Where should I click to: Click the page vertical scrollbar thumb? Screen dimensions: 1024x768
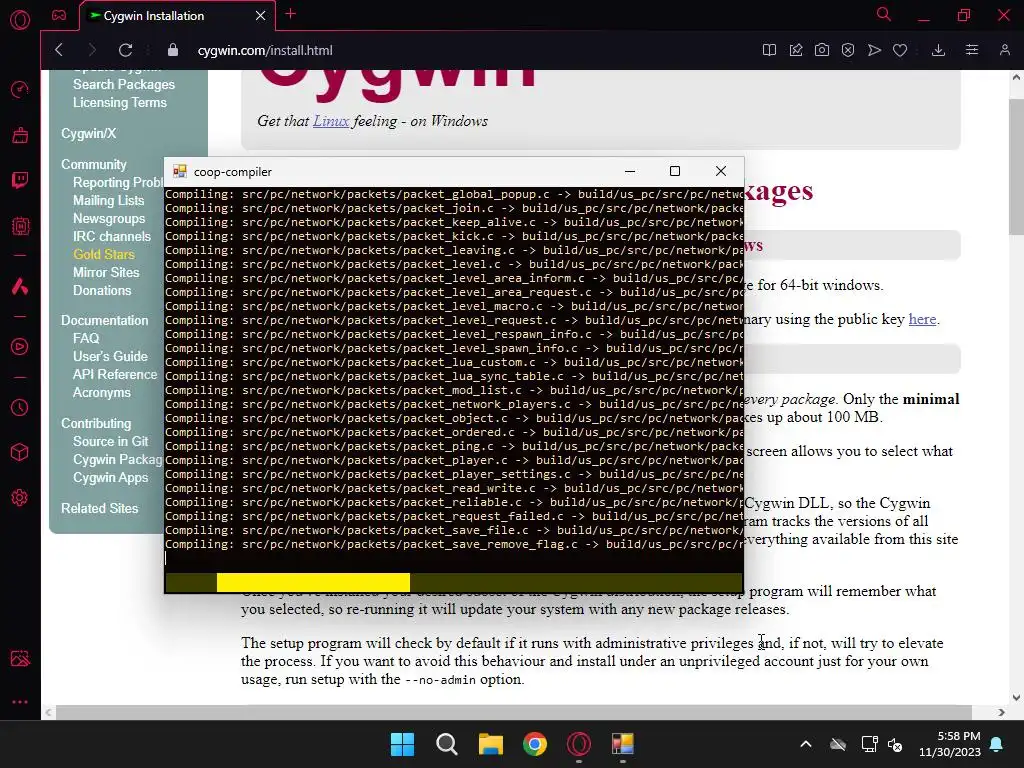(1016, 167)
